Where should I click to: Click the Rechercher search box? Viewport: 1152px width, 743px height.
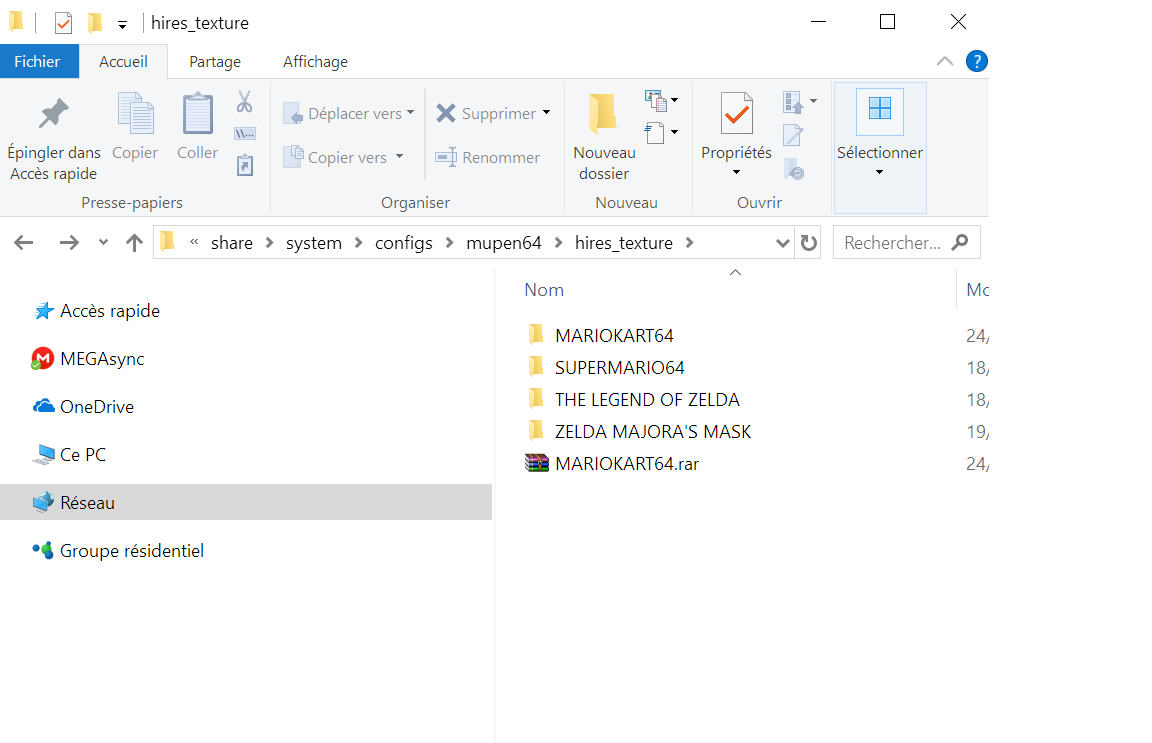pos(907,243)
